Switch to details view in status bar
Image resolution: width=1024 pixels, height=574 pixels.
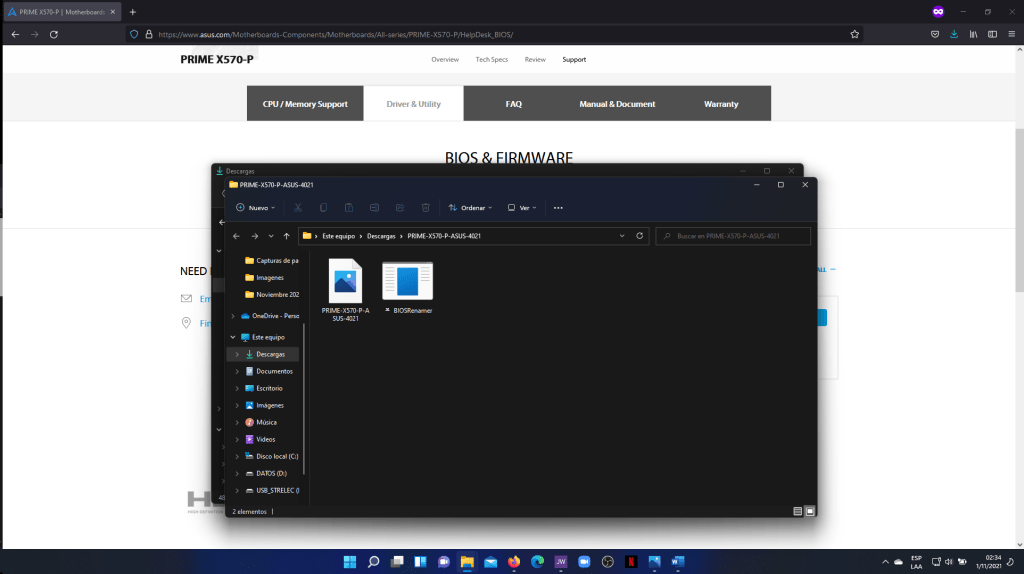[797, 511]
